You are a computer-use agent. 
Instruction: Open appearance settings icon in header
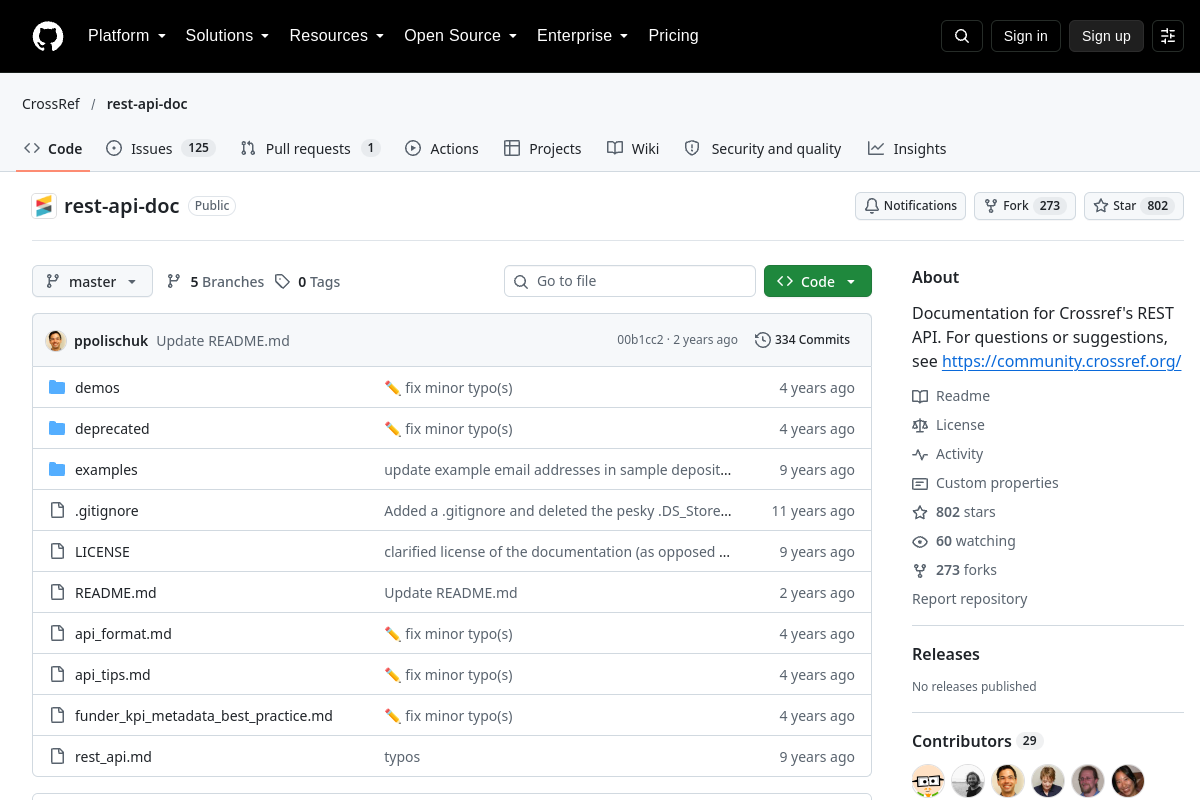[x=1168, y=36]
